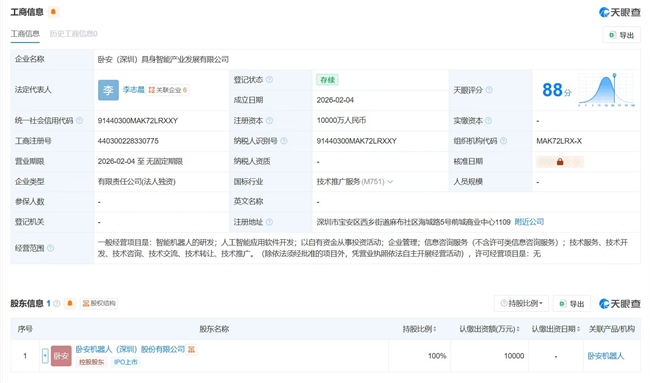The width and height of the screenshot is (650, 383).
Task: Switch to the 工商信息 tab
Action: click(25, 34)
